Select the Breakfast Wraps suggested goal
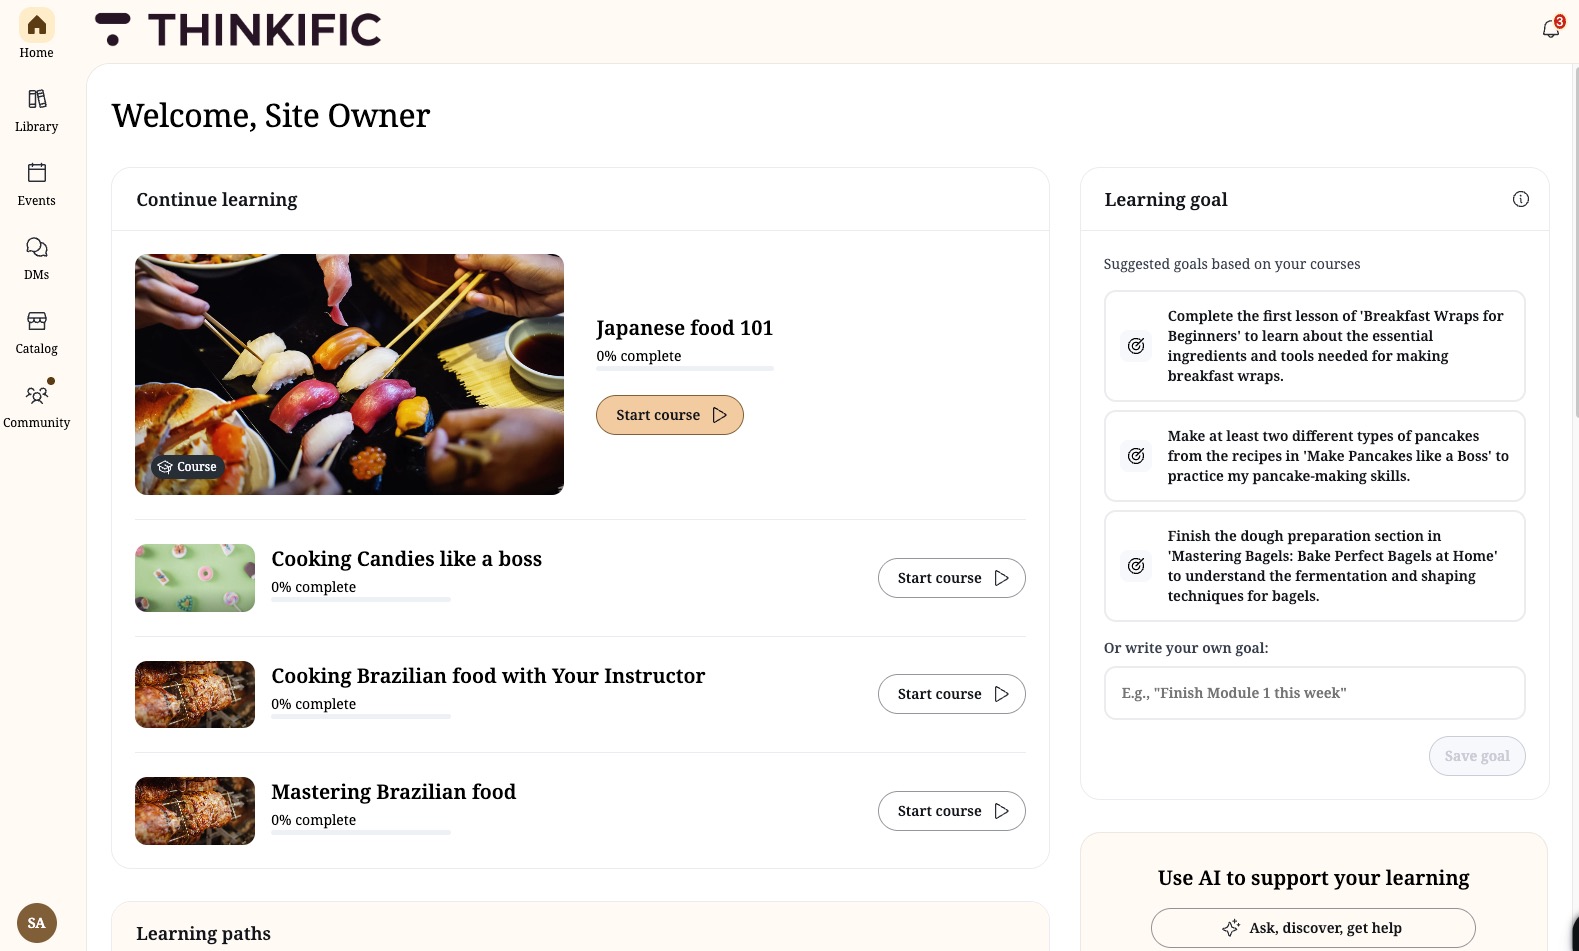Viewport: 1579px width, 951px height. tap(1315, 346)
